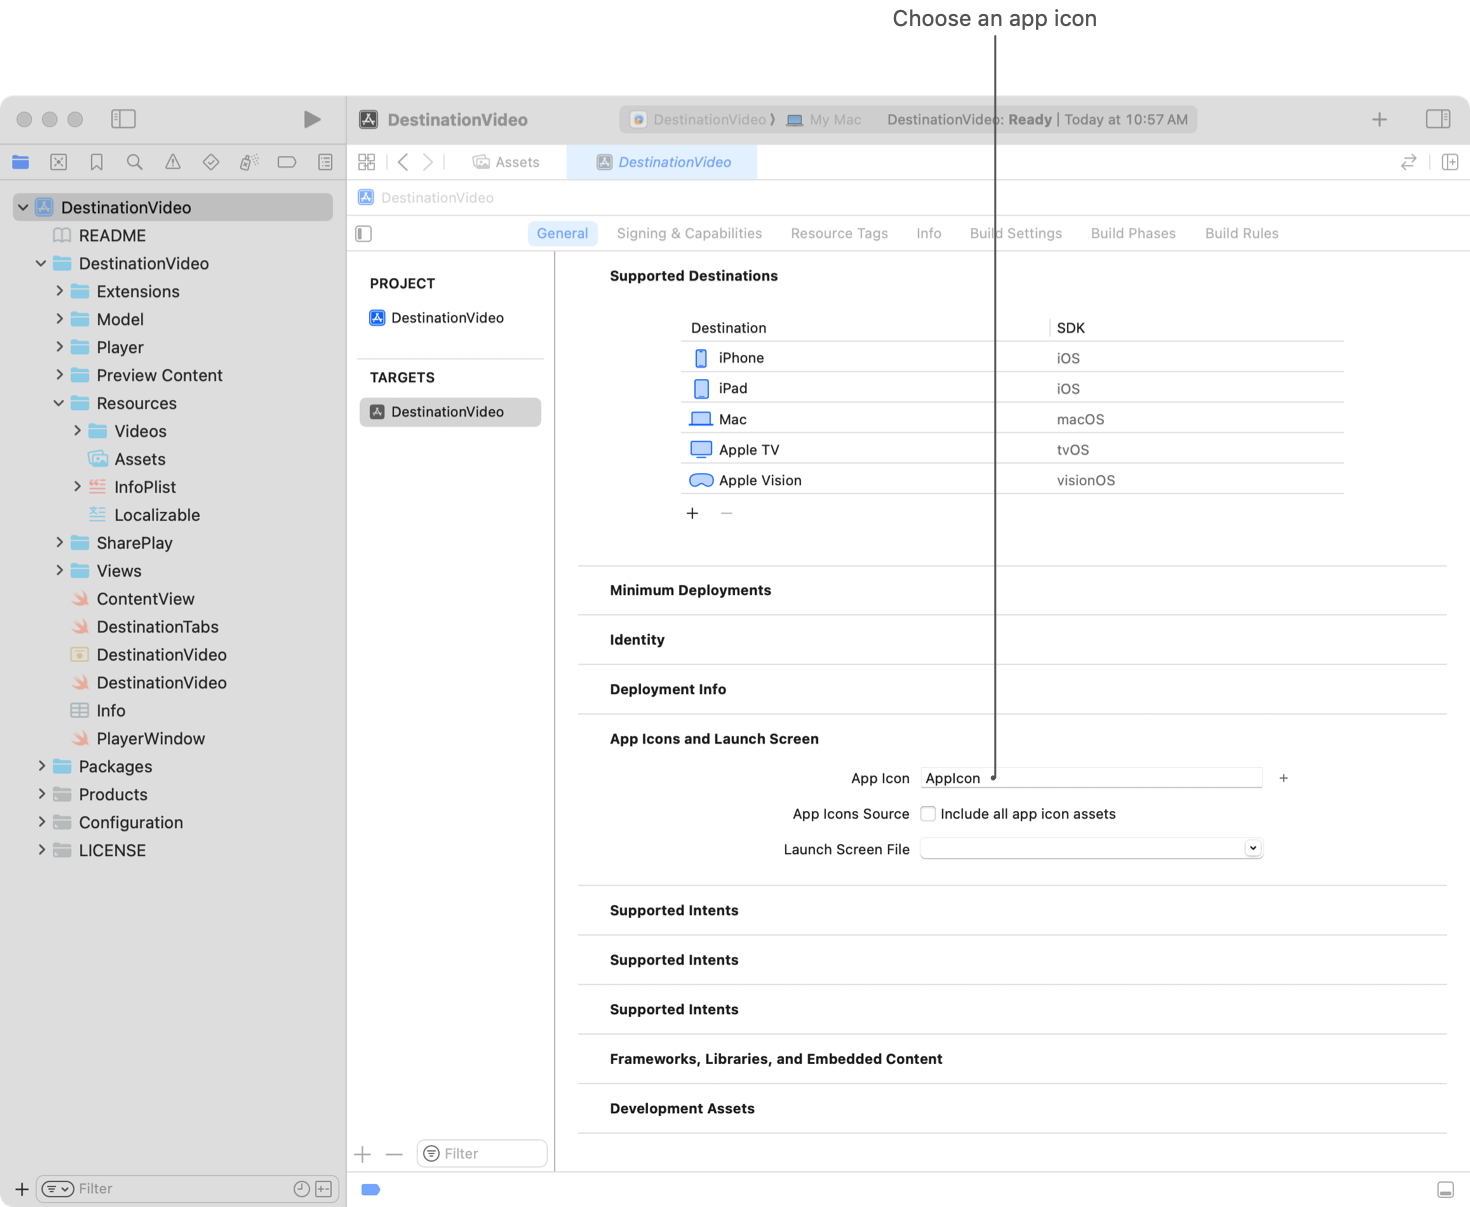The image size is (1470, 1207).
Task: Open the Find navigator magnifier icon
Action: click(x=135, y=162)
